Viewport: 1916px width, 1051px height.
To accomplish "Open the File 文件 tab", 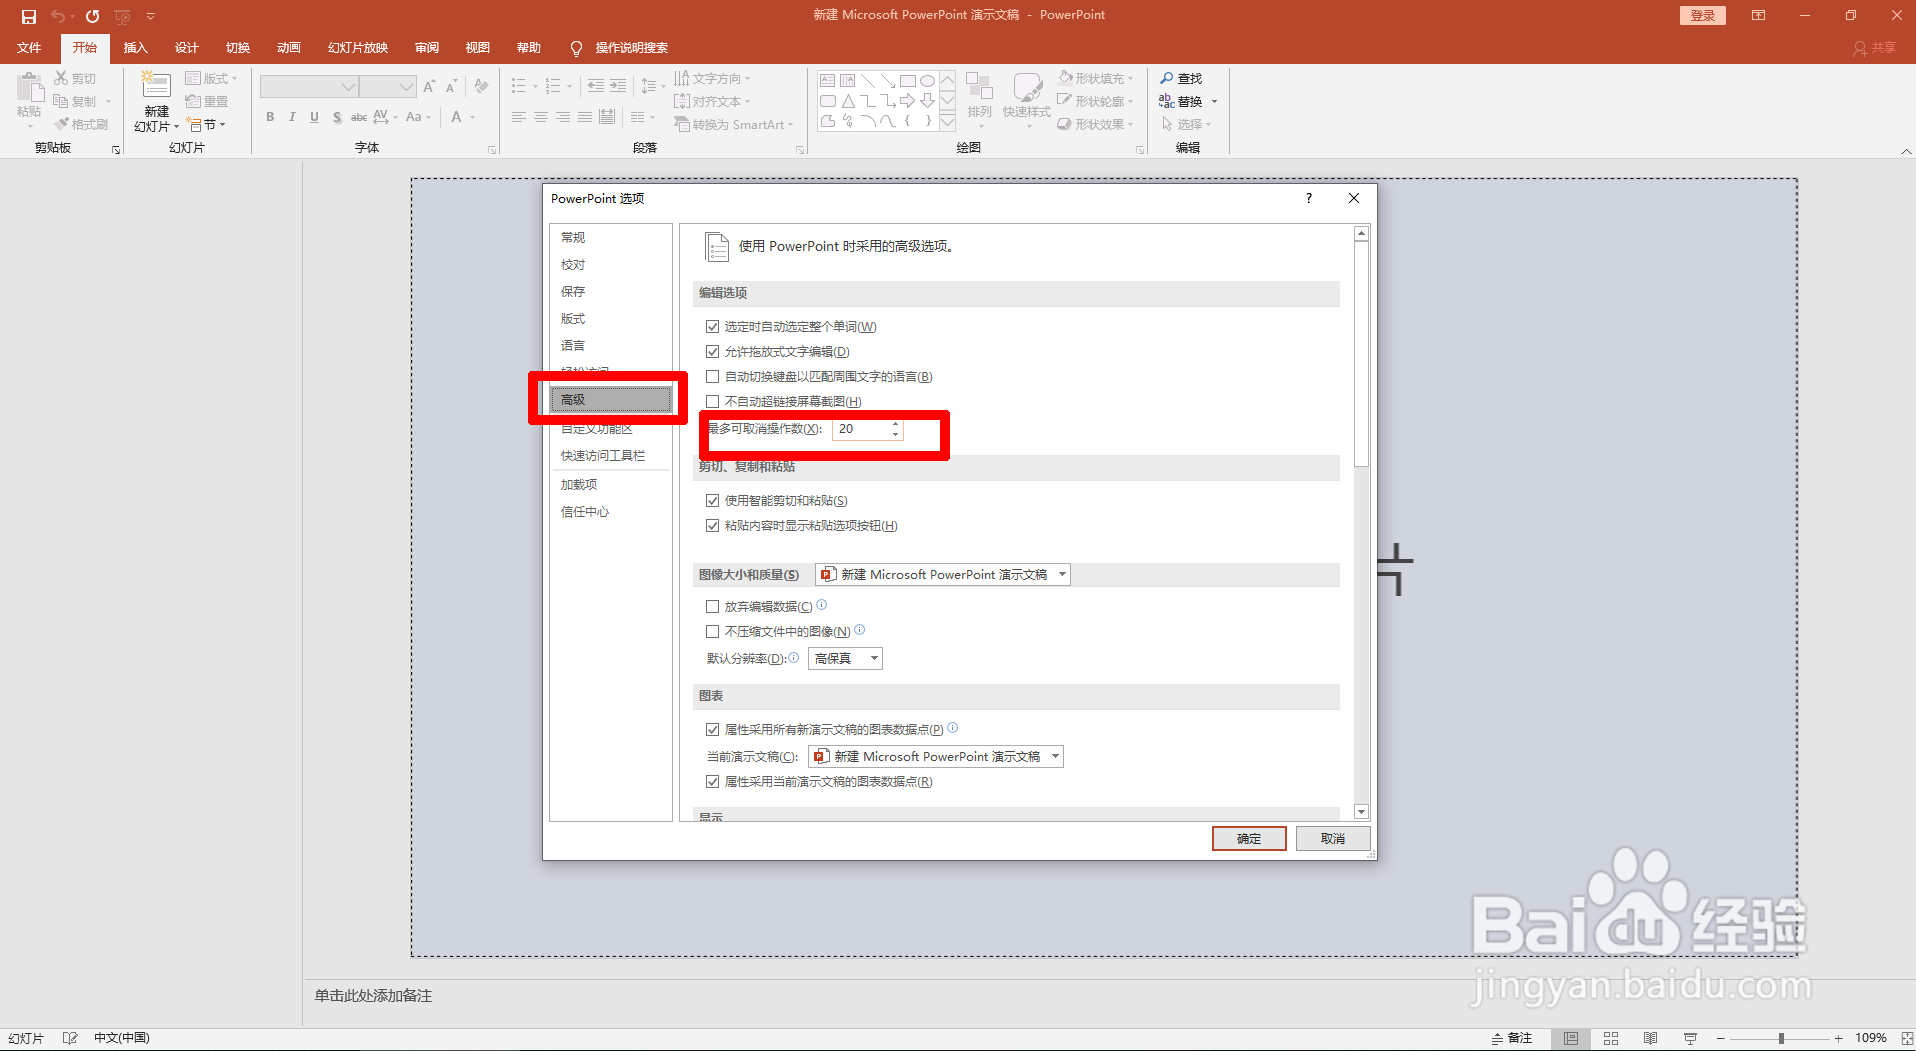I will 29,48.
